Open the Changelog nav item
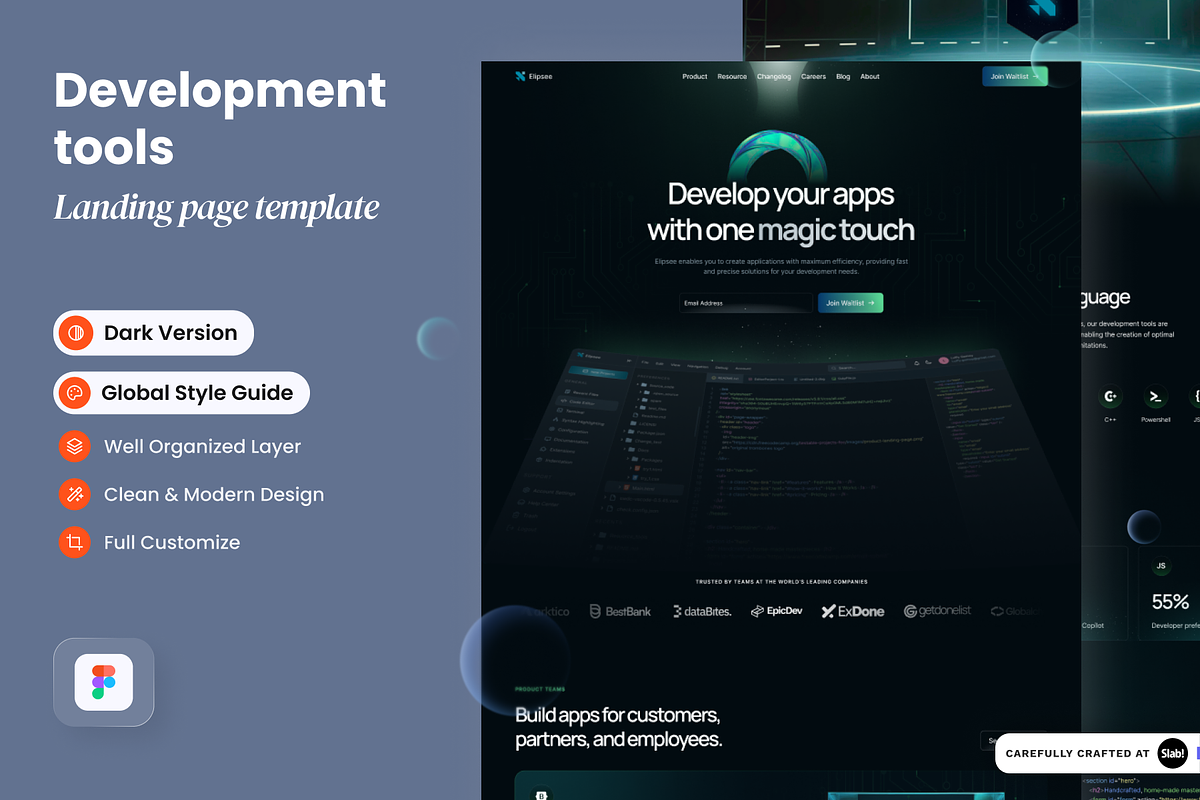Image resolution: width=1200 pixels, height=800 pixels. (774, 77)
